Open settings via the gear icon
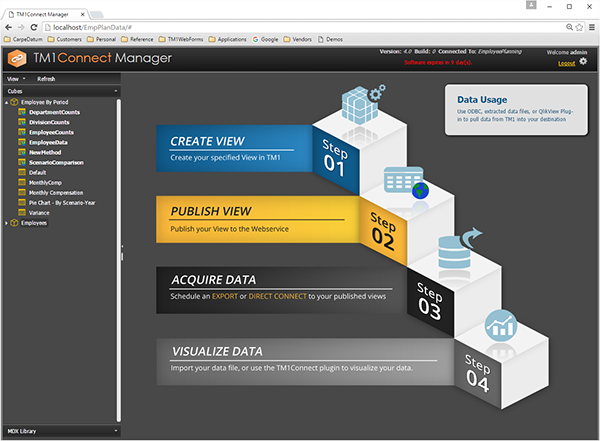Screen dimensions: 600x441 click(583, 61)
